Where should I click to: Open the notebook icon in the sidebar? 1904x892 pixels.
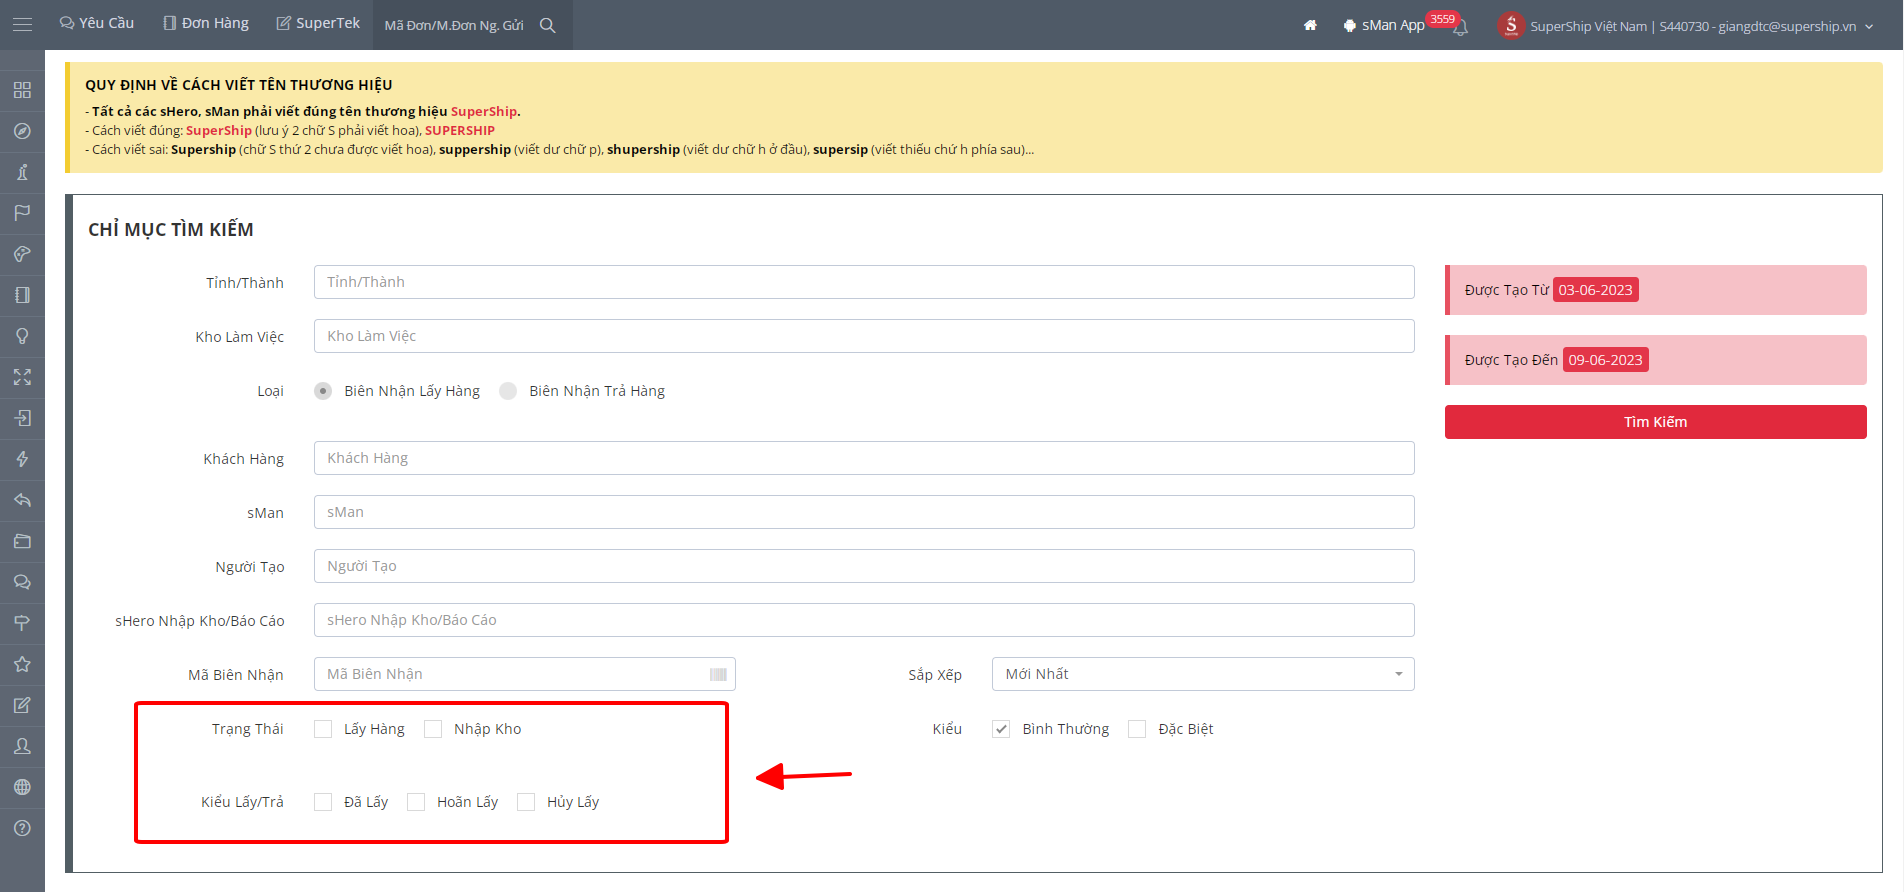pyautogui.click(x=22, y=295)
